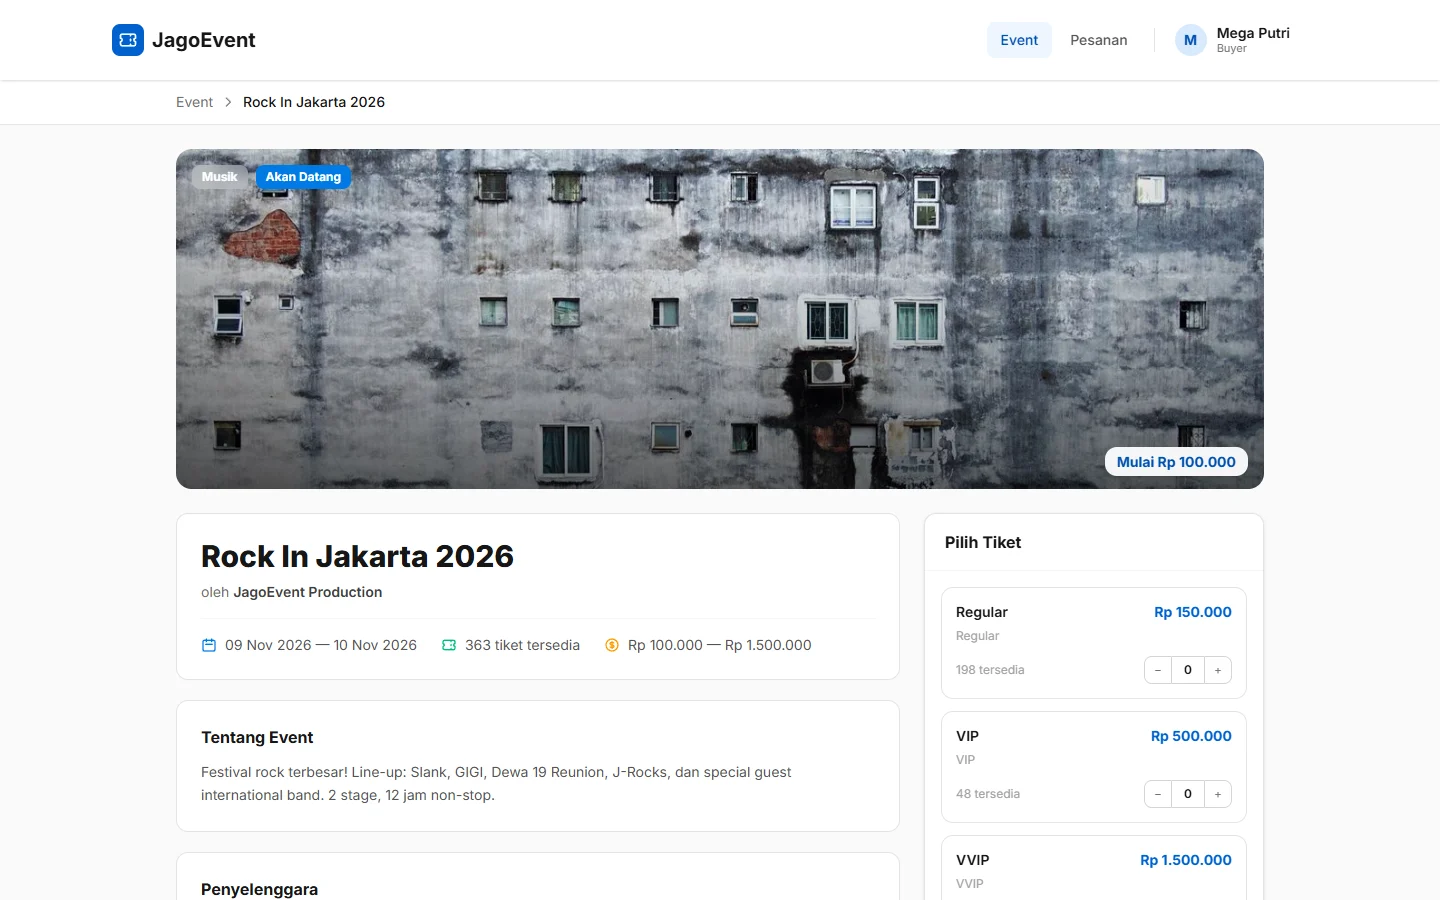Click the Rock In Jakarta 2026 heading
The width and height of the screenshot is (1440, 900).
pos(357,556)
